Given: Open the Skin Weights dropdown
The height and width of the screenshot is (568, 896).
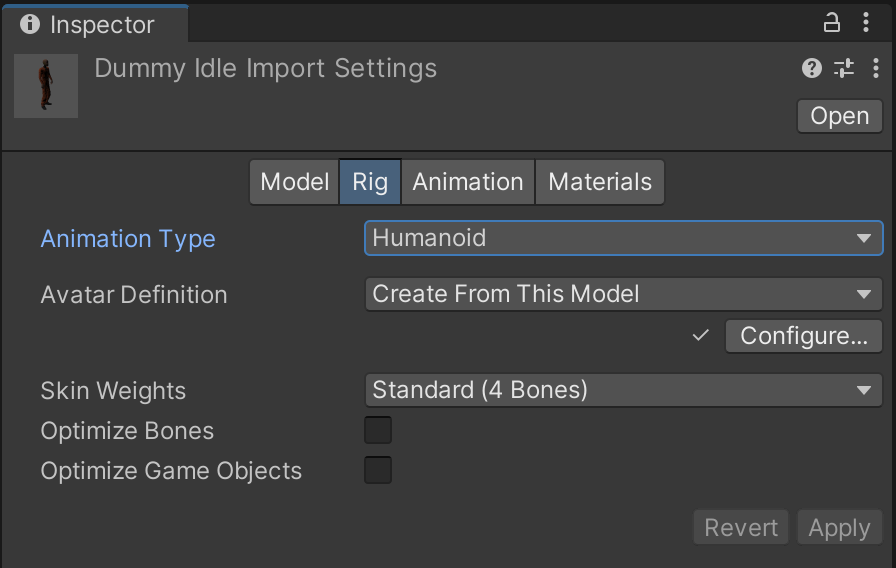Looking at the screenshot, I should 623,390.
